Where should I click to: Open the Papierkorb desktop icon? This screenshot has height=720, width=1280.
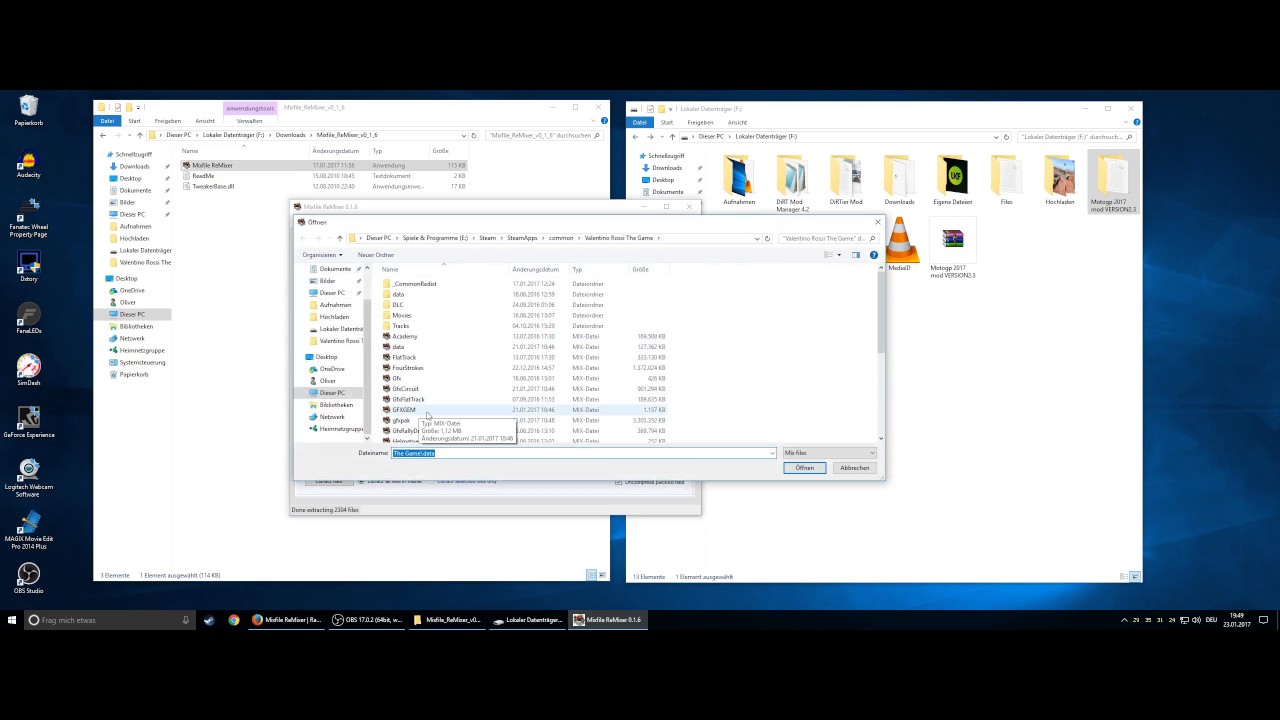29,110
